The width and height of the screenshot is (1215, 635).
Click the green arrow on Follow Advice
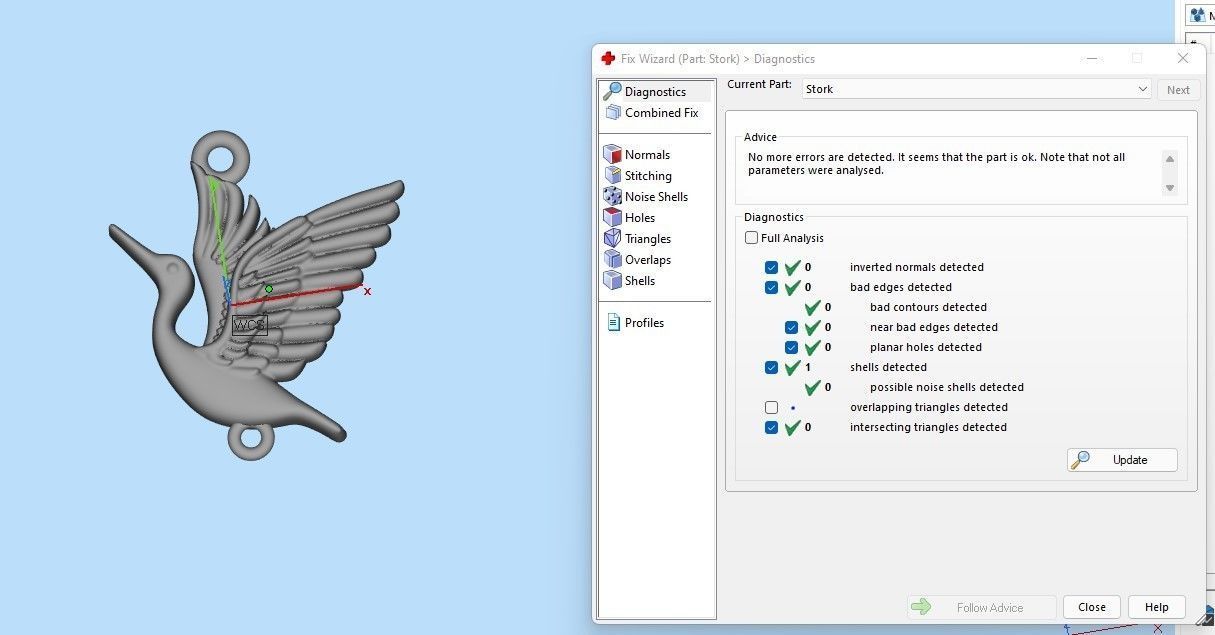click(x=921, y=607)
